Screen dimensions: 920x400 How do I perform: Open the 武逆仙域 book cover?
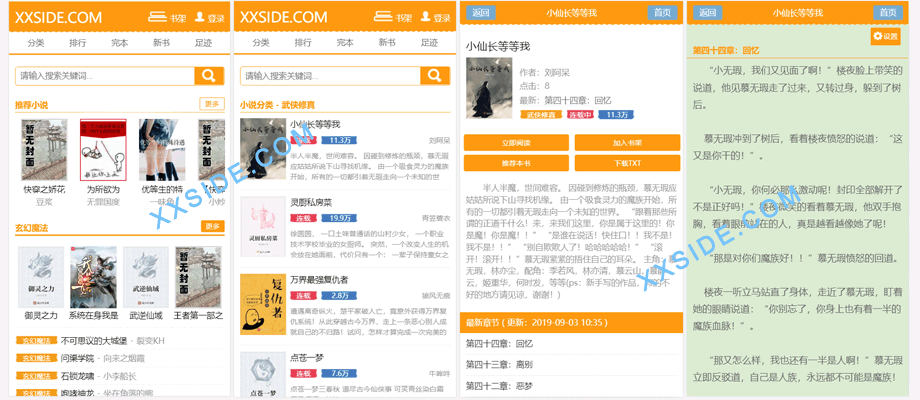[x=146, y=277]
